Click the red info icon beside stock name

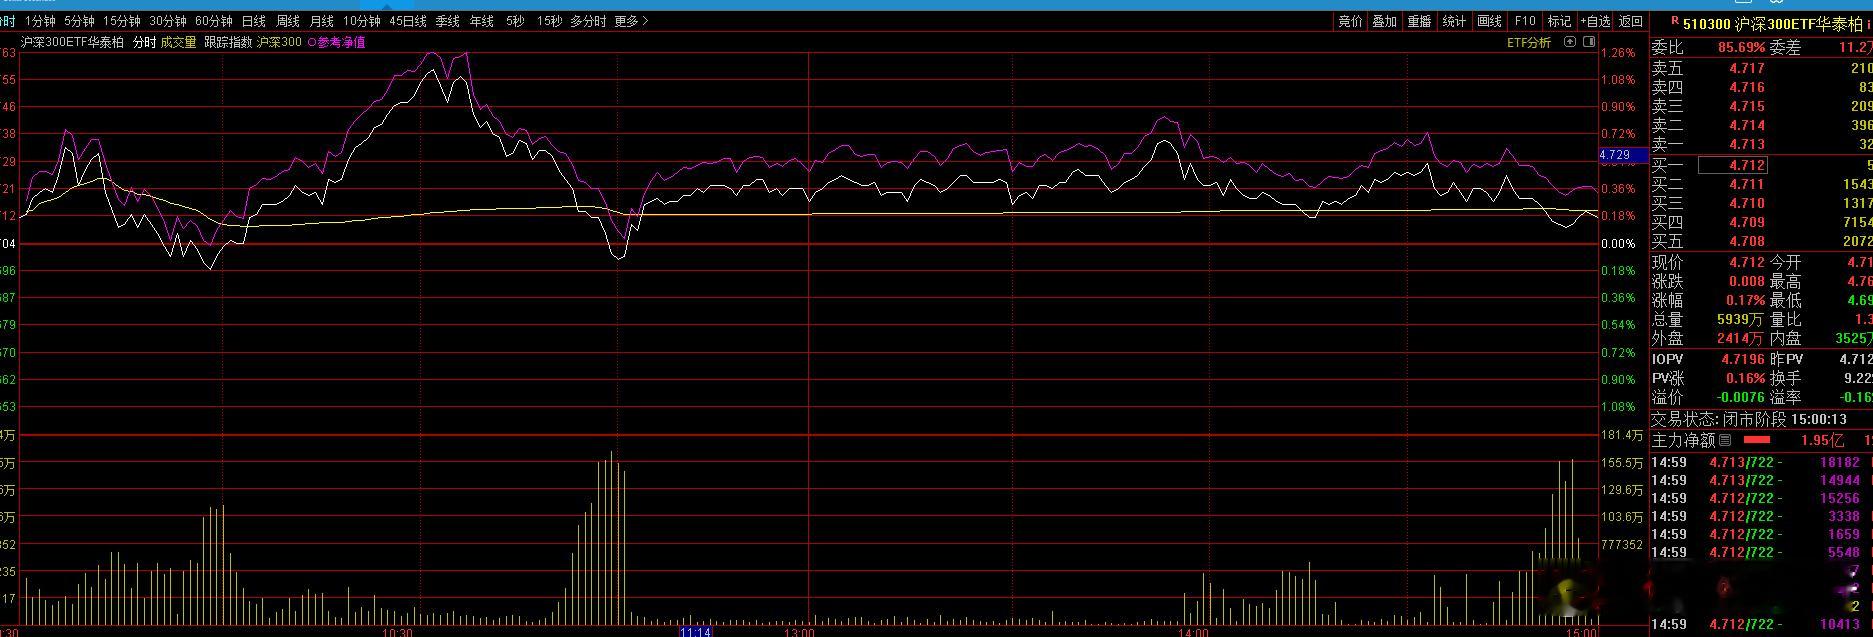pyautogui.click(x=1868, y=23)
